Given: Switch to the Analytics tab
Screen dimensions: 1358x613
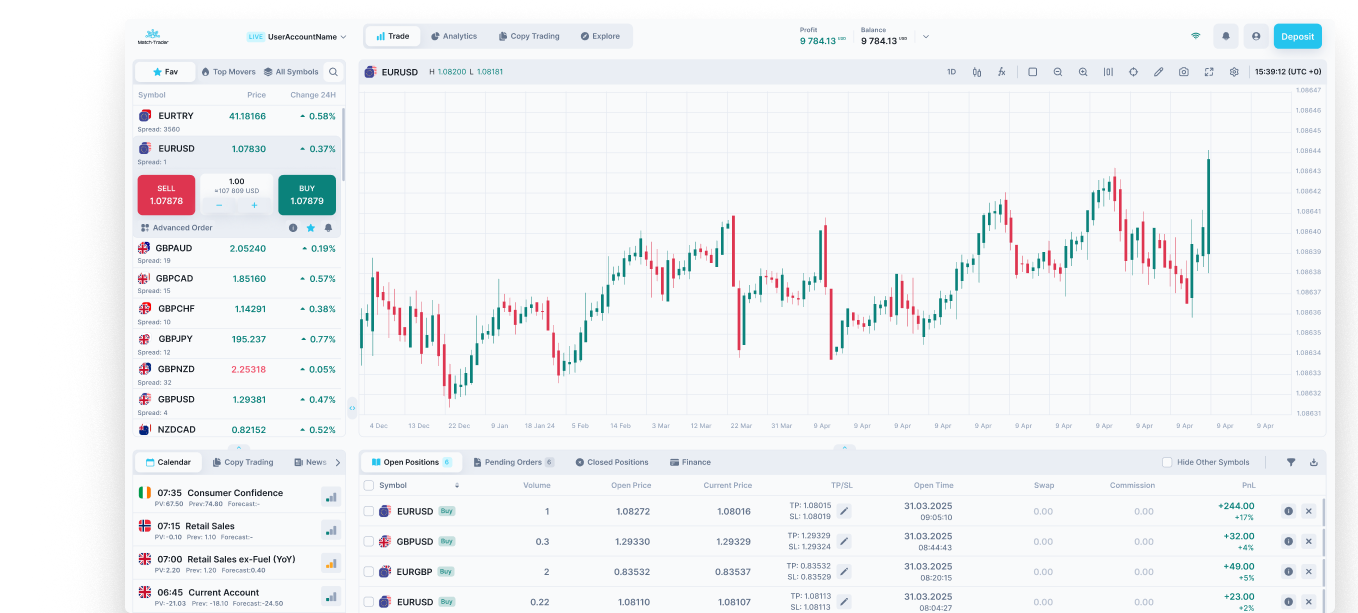Looking at the screenshot, I should click(x=454, y=36).
